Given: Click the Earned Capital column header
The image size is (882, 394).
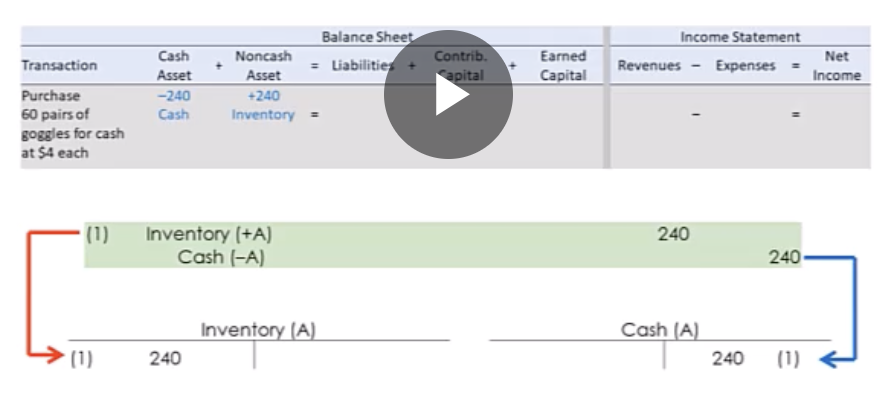Looking at the screenshot, I should [563, 65].
